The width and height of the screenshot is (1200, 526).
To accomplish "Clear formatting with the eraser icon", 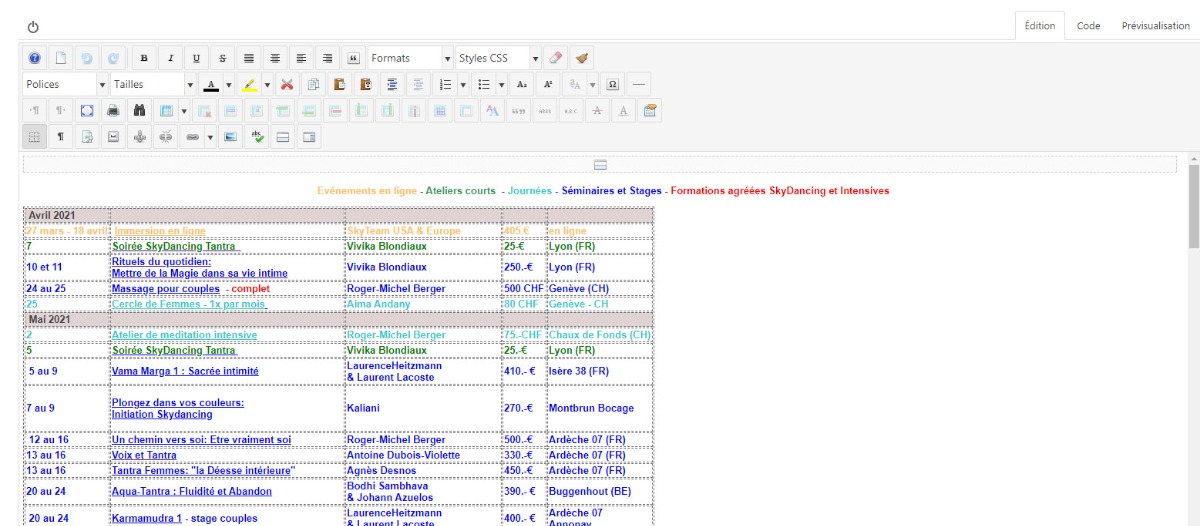I will pyautogui.click(x=556, y=58).
